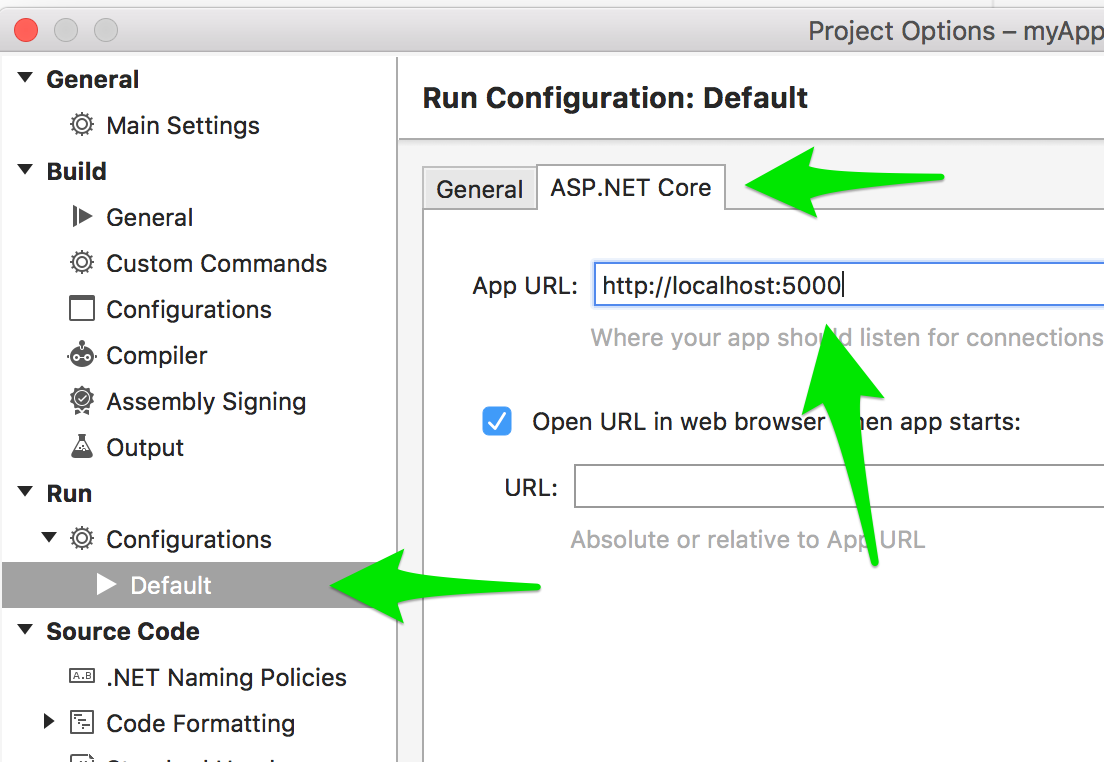Collapse the General section triangle
The width and height of the screenshot is (1104, 762).
coord(25,79)
